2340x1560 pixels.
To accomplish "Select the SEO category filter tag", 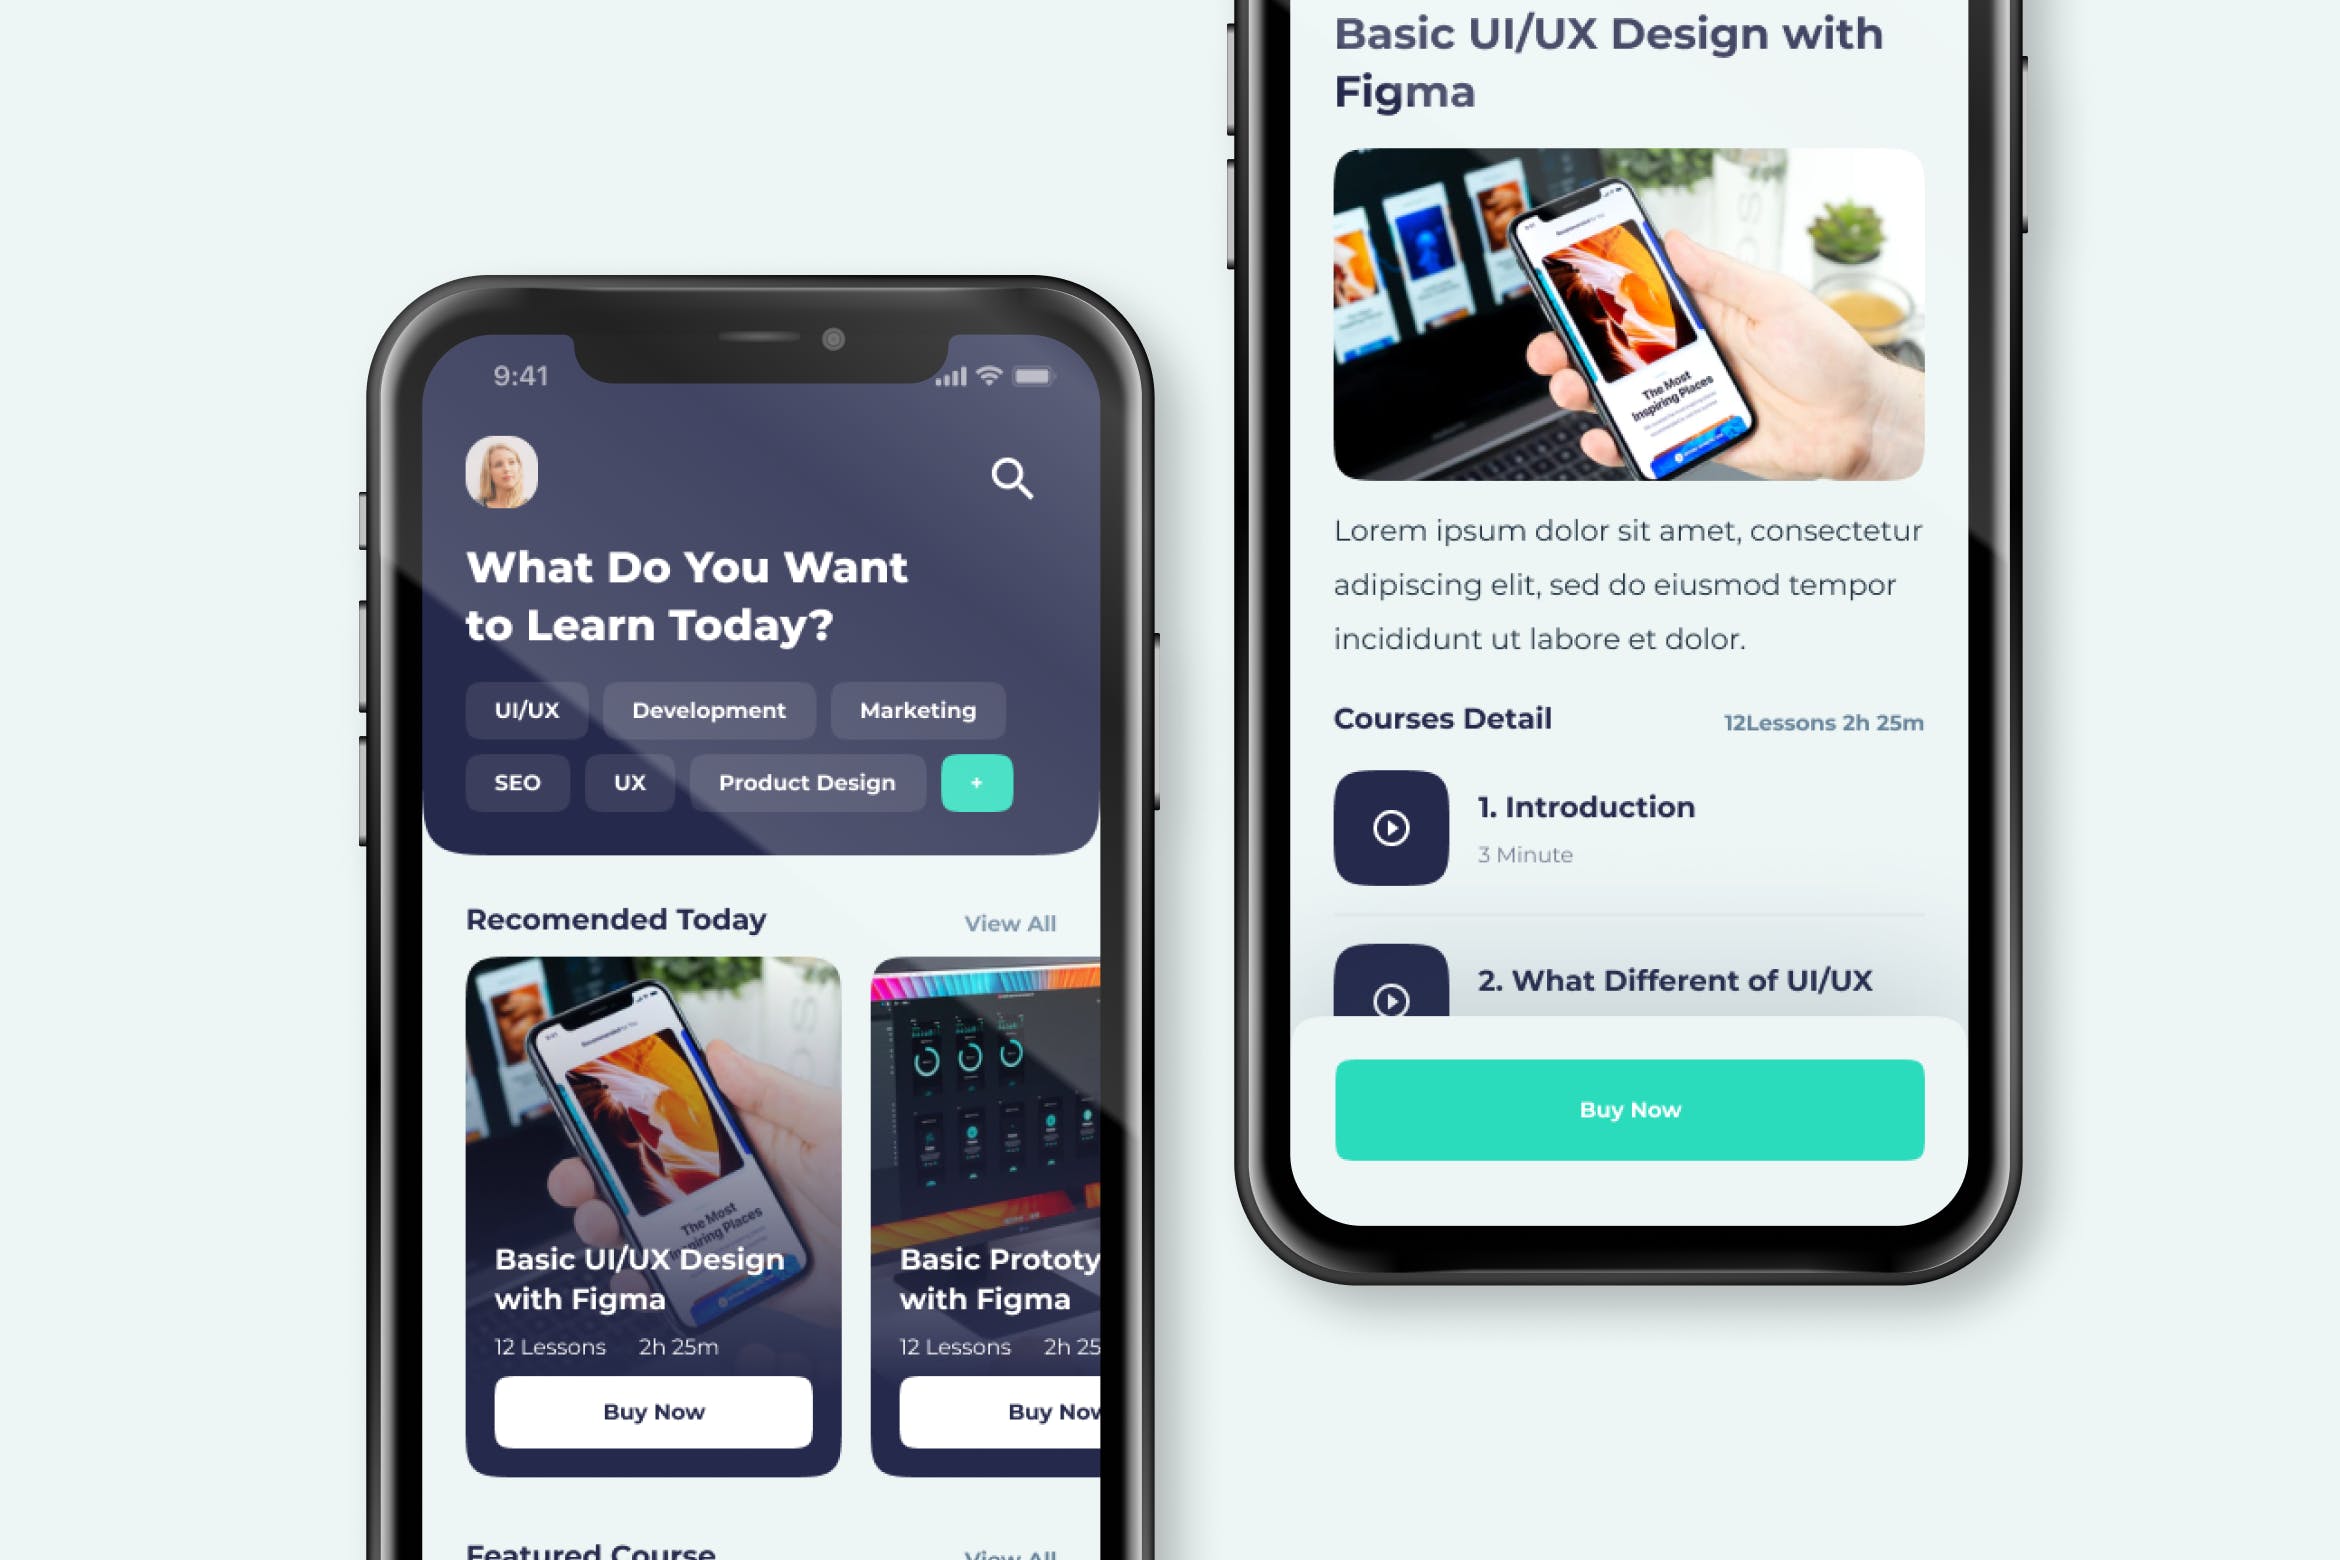I will tap(517, 782).
